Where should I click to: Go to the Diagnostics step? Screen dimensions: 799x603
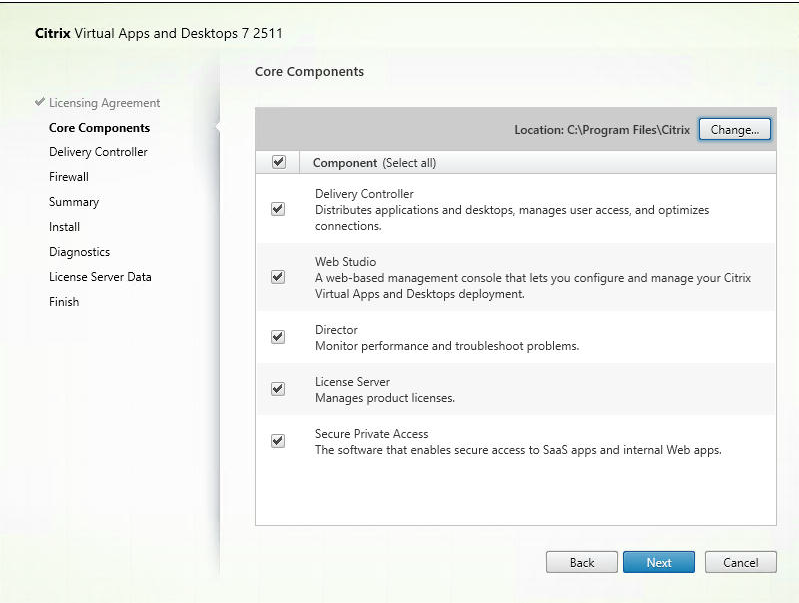(79, 252)
